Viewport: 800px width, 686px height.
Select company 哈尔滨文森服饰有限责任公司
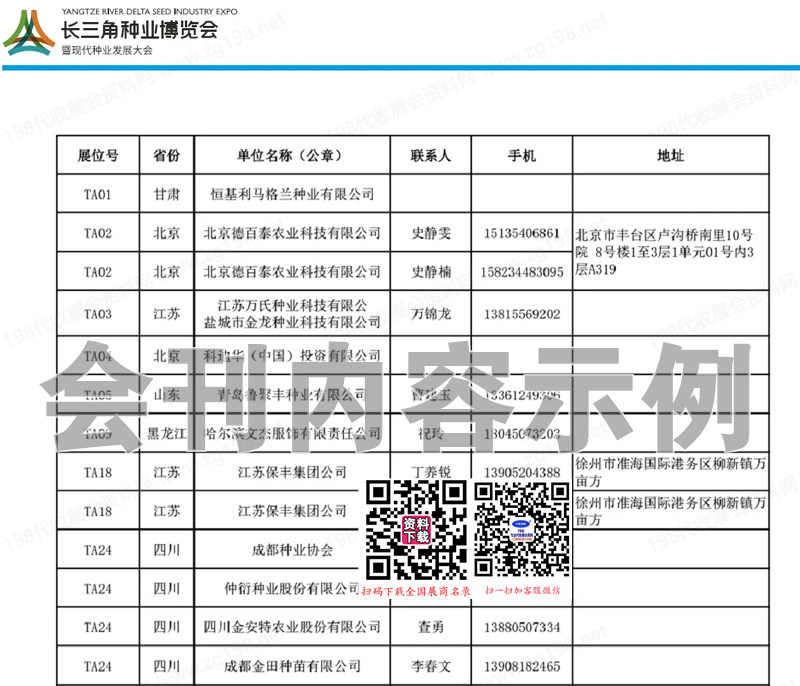pyautogui.click(x=292, y=434)
